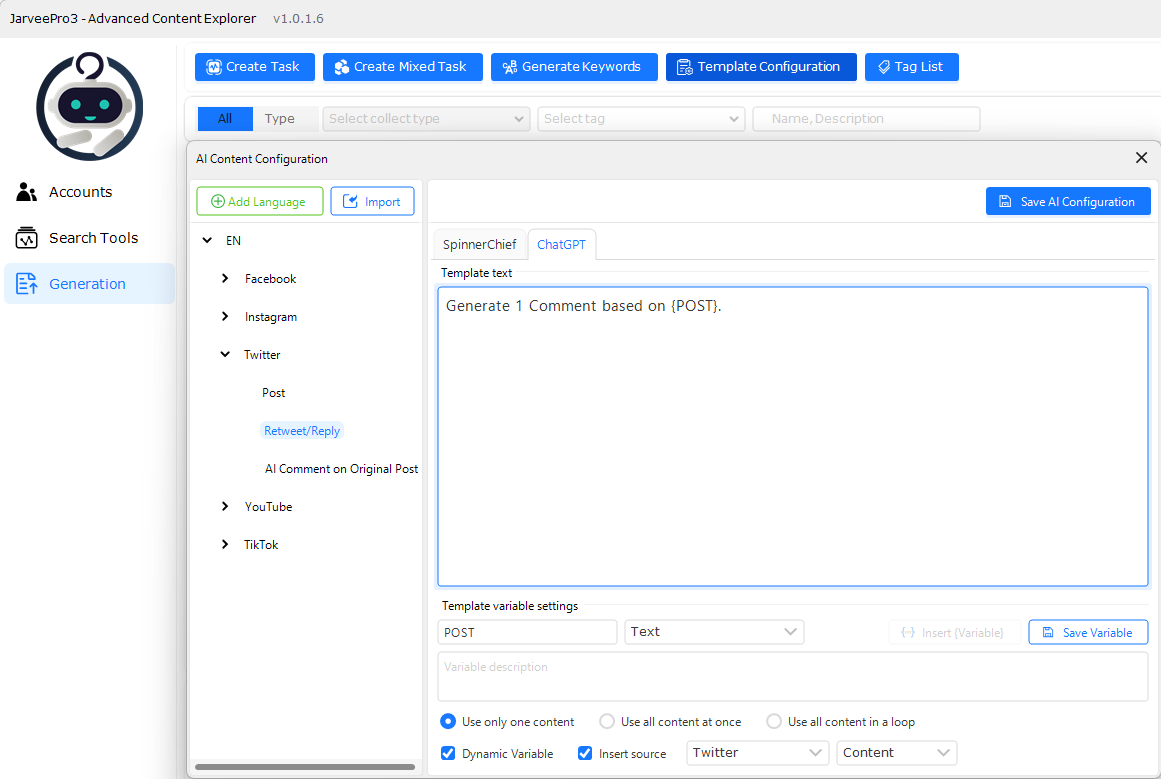Close the AI Content Configuration dialog

1141,158
